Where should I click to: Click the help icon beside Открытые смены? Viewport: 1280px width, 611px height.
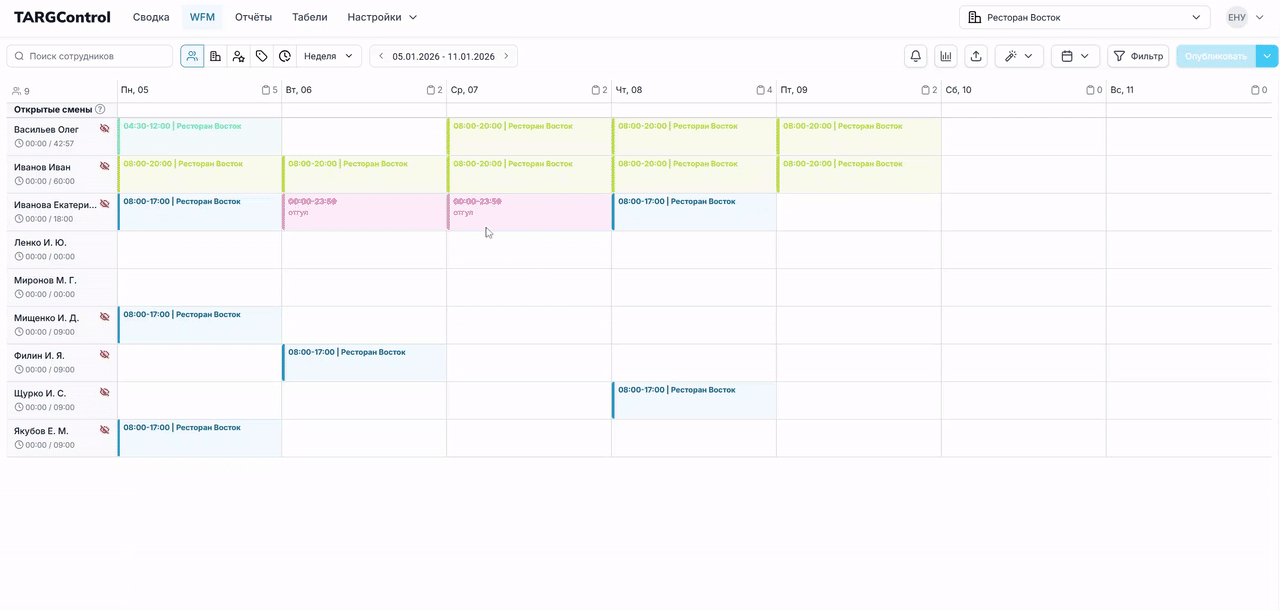pyautogui.click(x=100, y=109)
